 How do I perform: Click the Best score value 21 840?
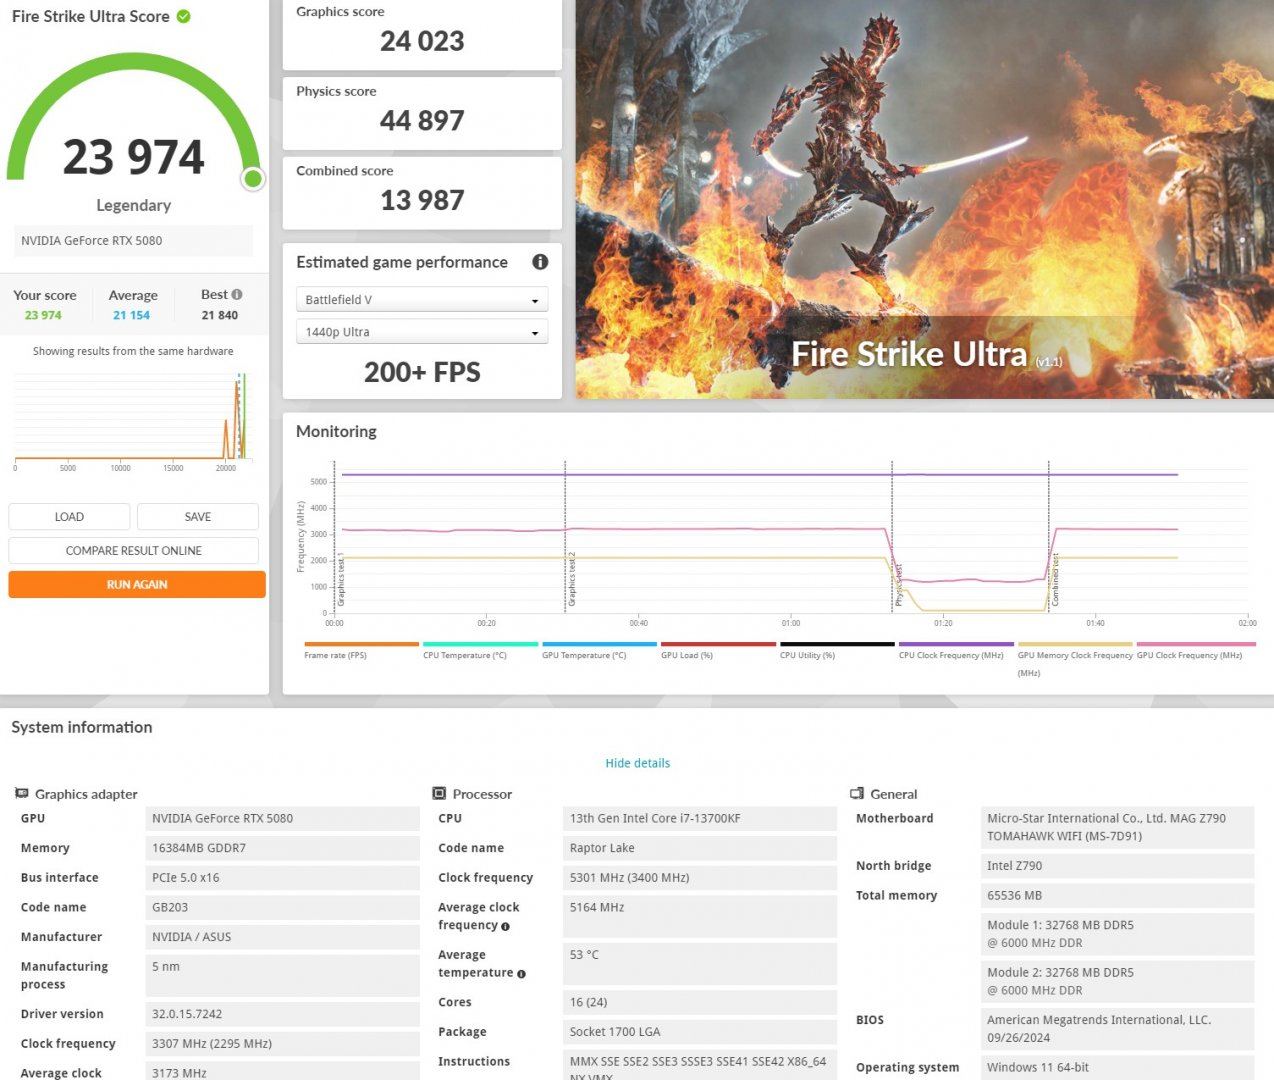[220, 315]
